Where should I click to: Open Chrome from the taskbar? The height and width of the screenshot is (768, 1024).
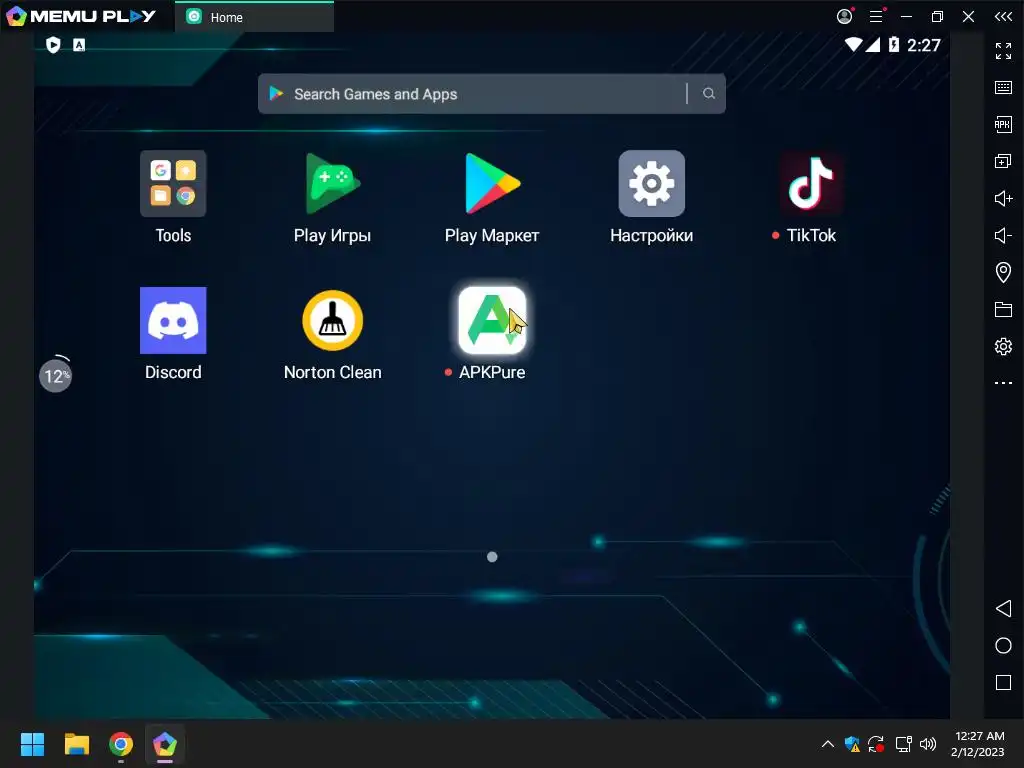pos(121,744)
